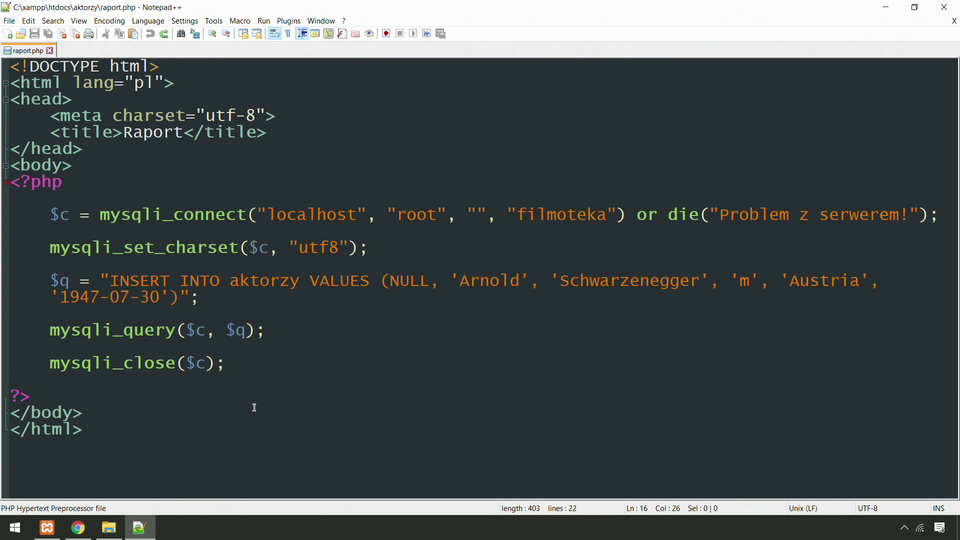
Task: Click the Zoom In toolbar icon
Action: tap(212, 34)
